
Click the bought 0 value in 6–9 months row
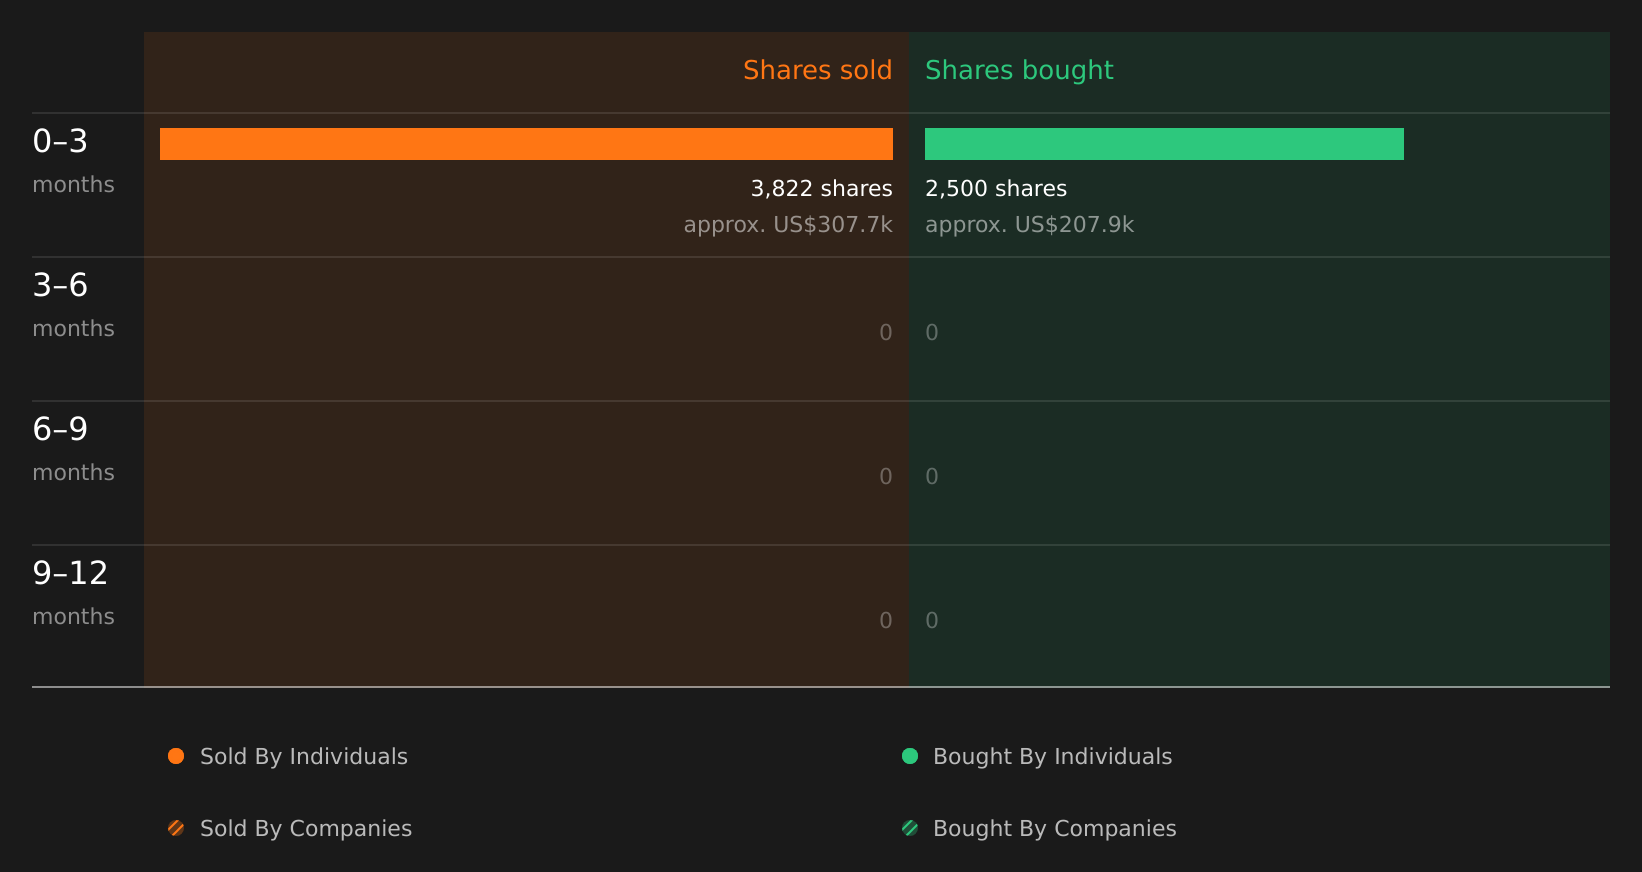click(x=932, y=477)
